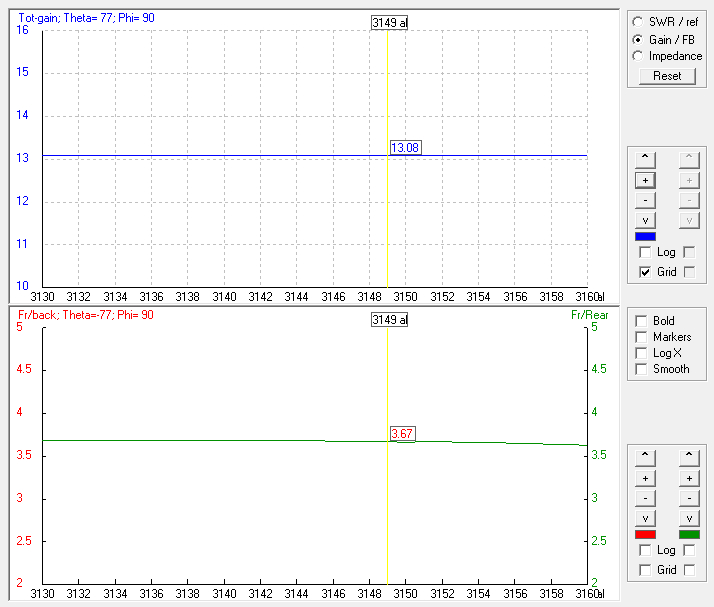The image size is (714, 607).
Task: Click the up-arrow button above the blue swatch
Action: click(x=646, y=157)
